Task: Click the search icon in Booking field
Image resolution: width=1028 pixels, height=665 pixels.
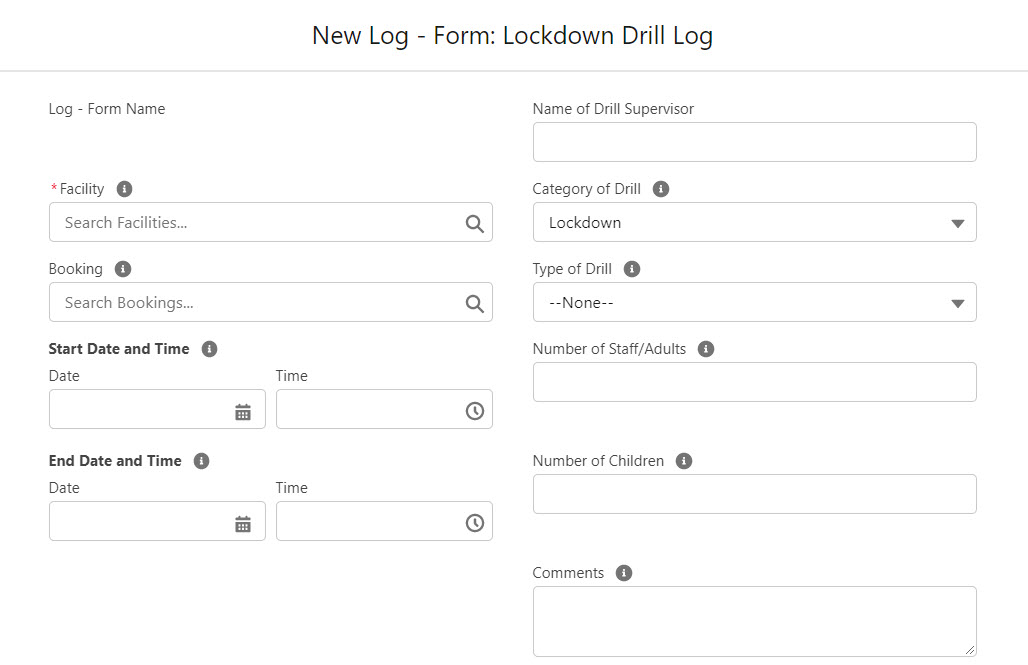Action: (474, 302)
